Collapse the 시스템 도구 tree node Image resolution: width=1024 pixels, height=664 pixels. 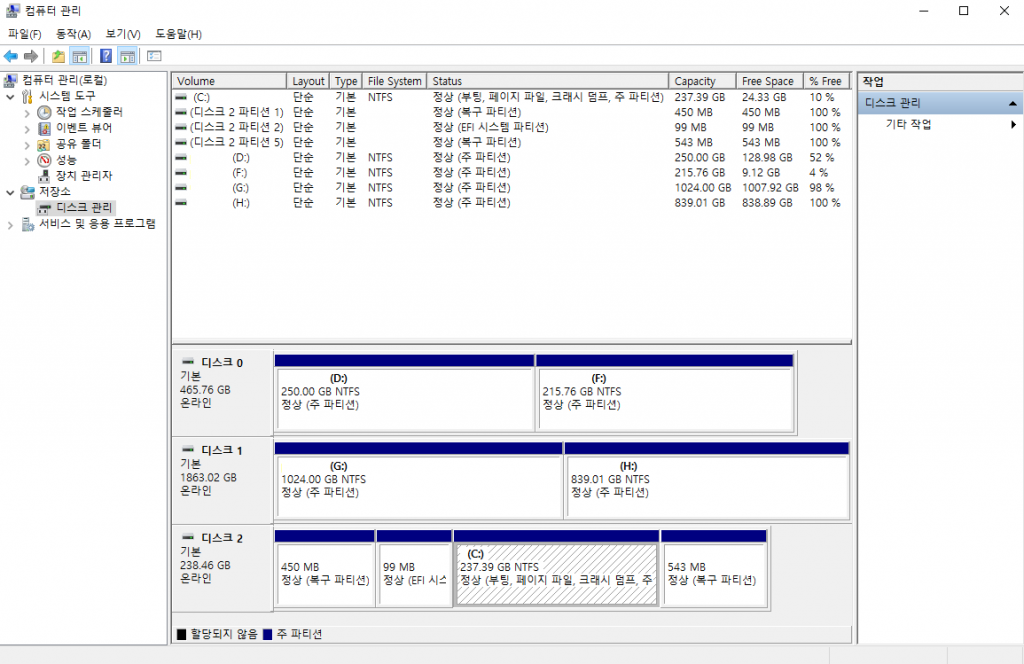[x=10, y=97]
